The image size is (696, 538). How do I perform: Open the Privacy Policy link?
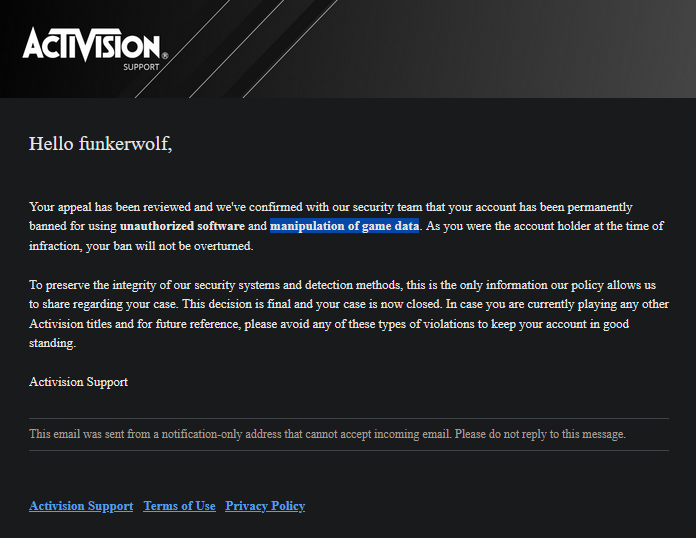point(265,506)
